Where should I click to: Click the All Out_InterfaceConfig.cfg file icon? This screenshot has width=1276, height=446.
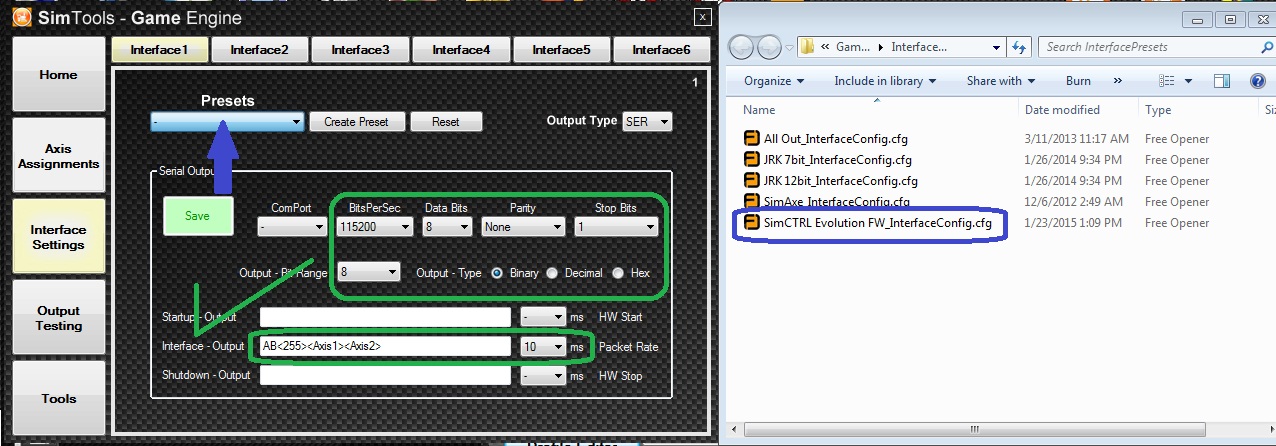(x=753, y=139)
